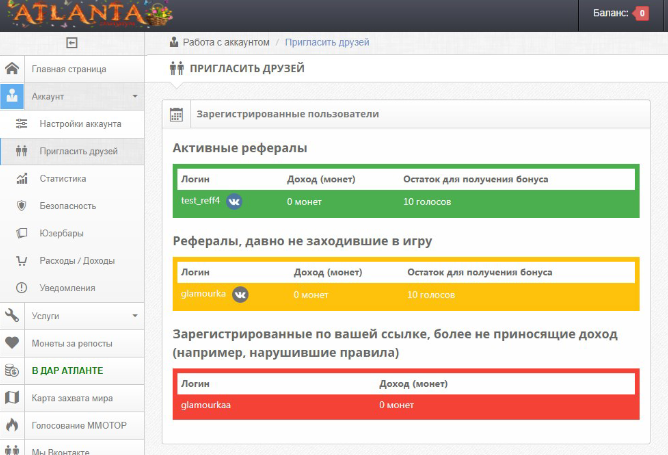668x455 pixels.
Task: Open Безопасность settings
Action: [68, 206]
